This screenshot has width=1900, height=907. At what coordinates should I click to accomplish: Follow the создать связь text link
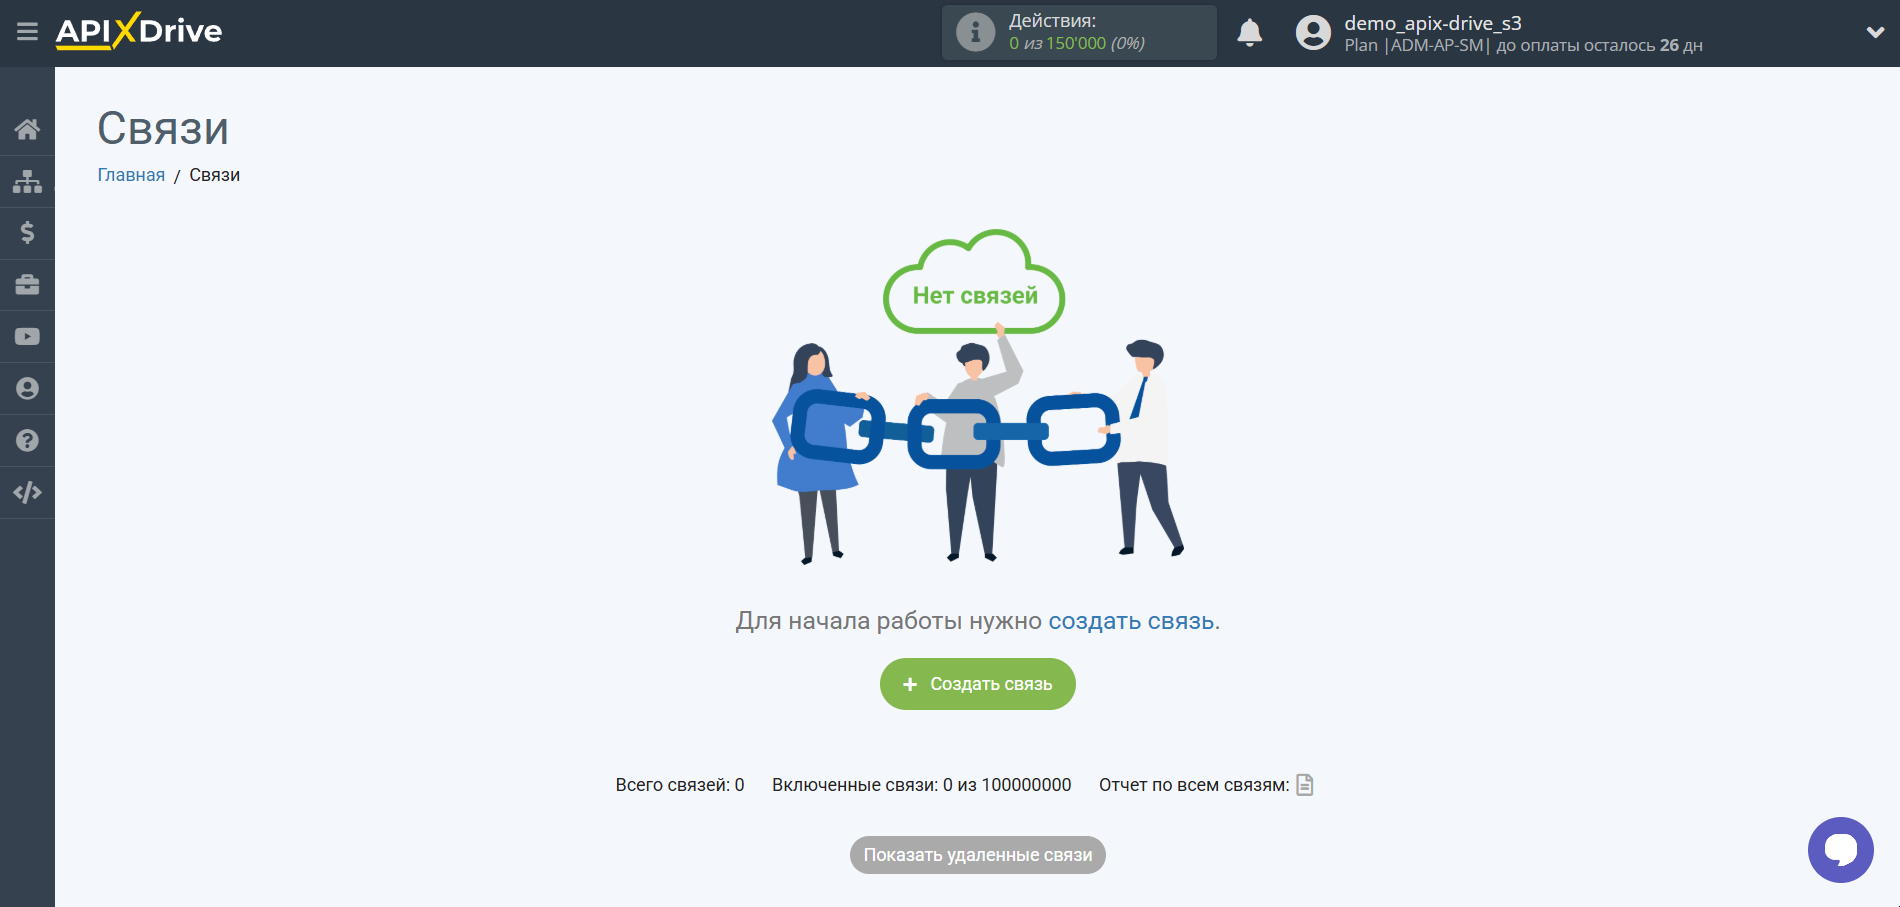(x=1131, y=621)
